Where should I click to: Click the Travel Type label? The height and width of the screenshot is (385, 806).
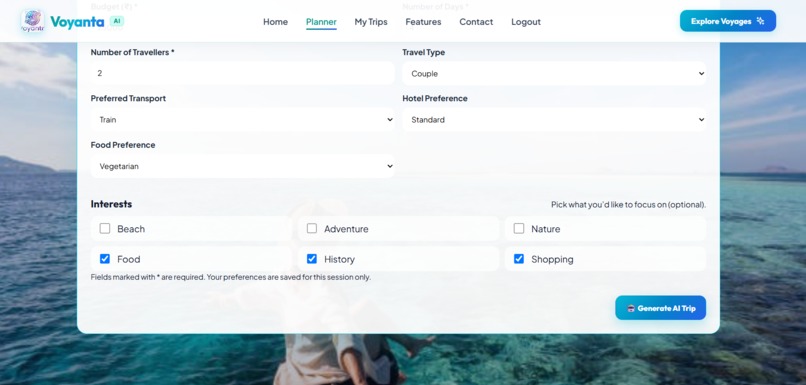click(424, 52)
